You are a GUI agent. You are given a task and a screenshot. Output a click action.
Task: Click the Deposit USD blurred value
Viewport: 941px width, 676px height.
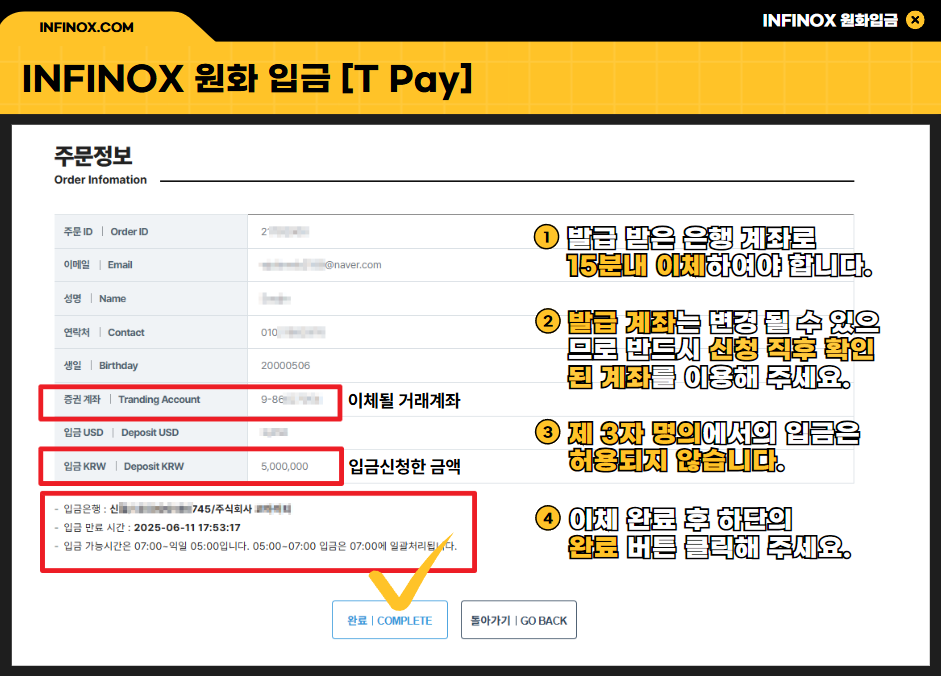tap(275, 433)
